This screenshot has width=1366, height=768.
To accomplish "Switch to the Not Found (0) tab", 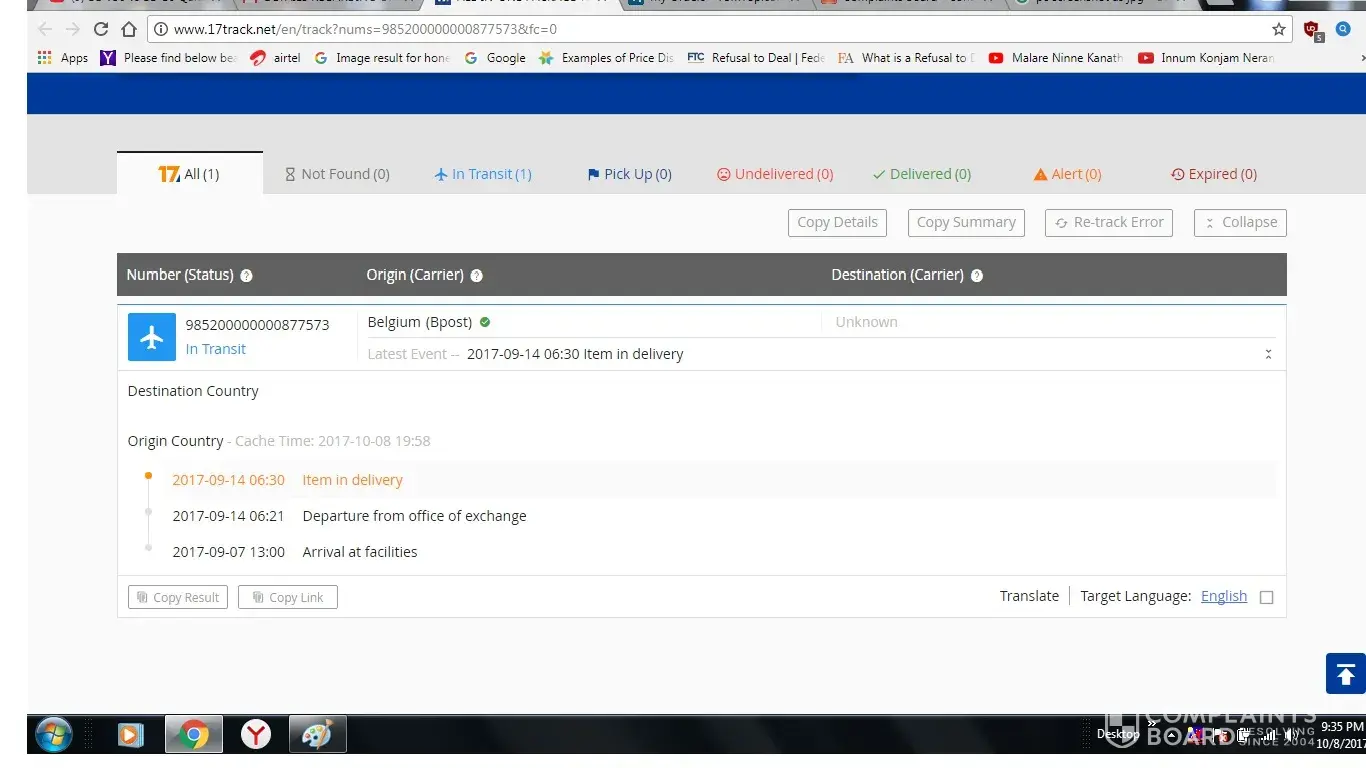I will pos(337,174).
